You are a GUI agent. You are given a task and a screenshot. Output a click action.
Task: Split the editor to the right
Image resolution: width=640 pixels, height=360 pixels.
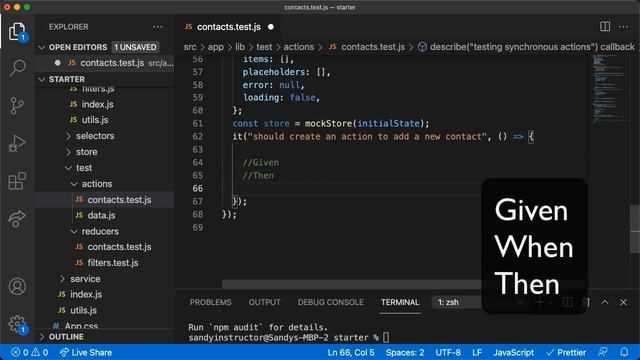pos(605,27)
